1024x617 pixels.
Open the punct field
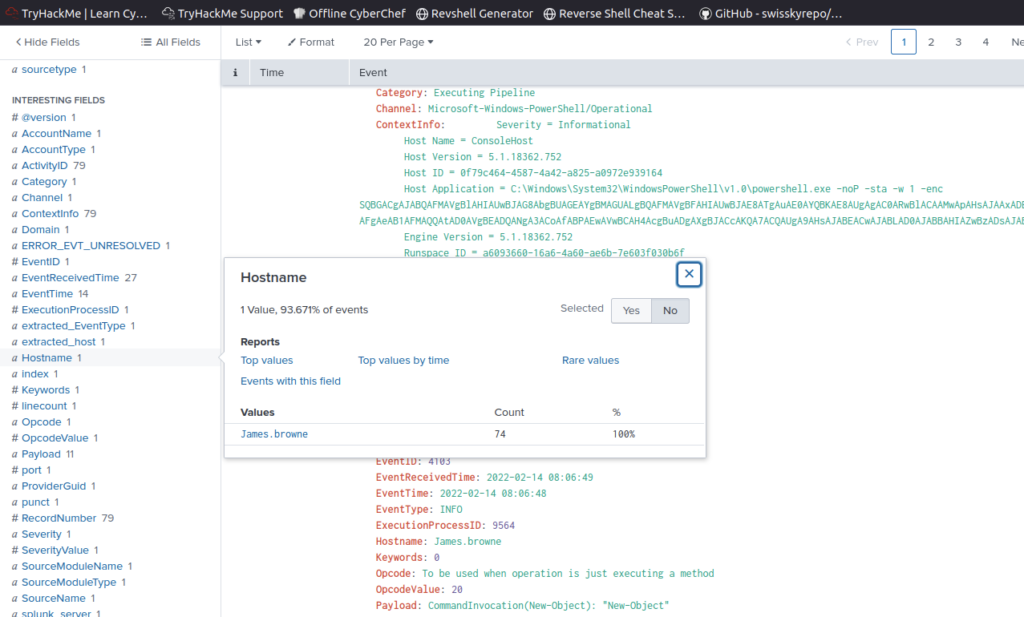[x=35, y=501]
